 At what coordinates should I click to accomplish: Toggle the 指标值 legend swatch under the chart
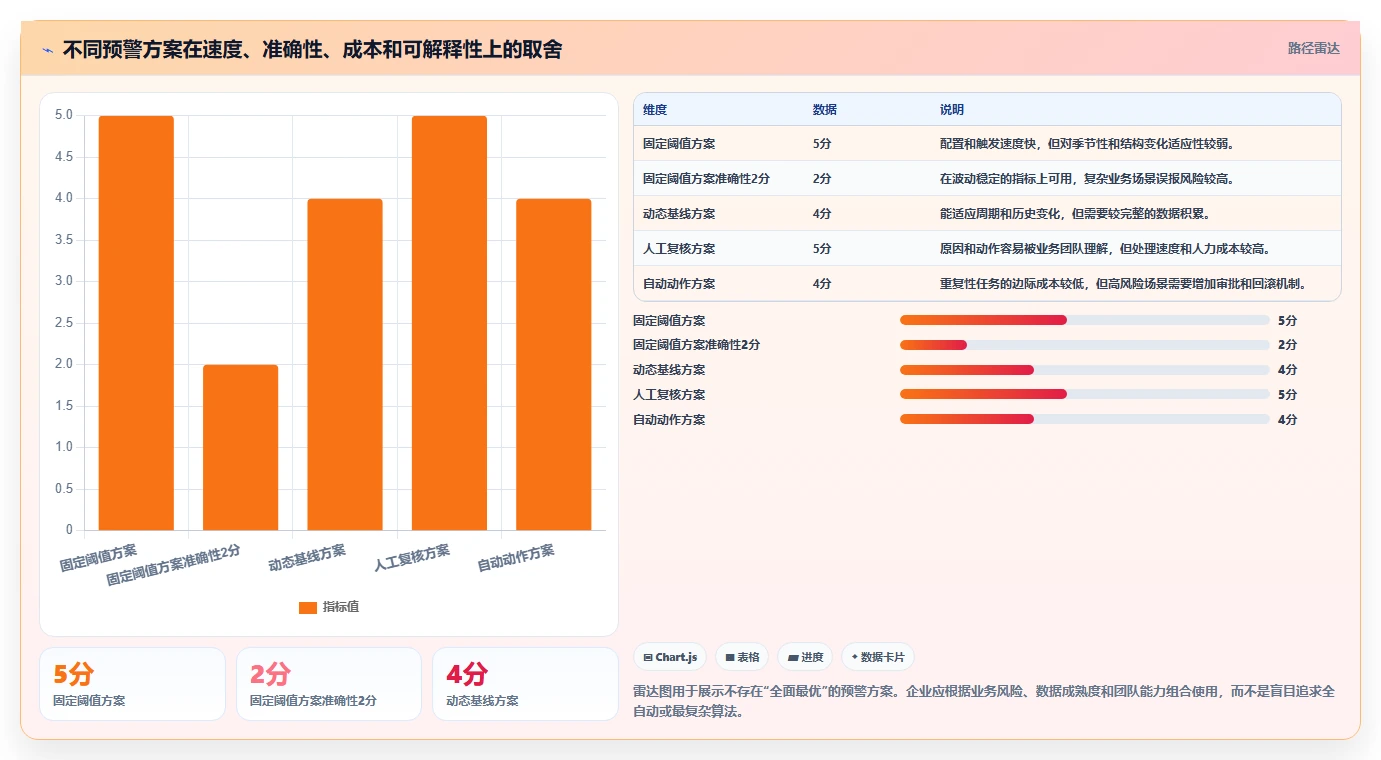click(x=308, y=607)
